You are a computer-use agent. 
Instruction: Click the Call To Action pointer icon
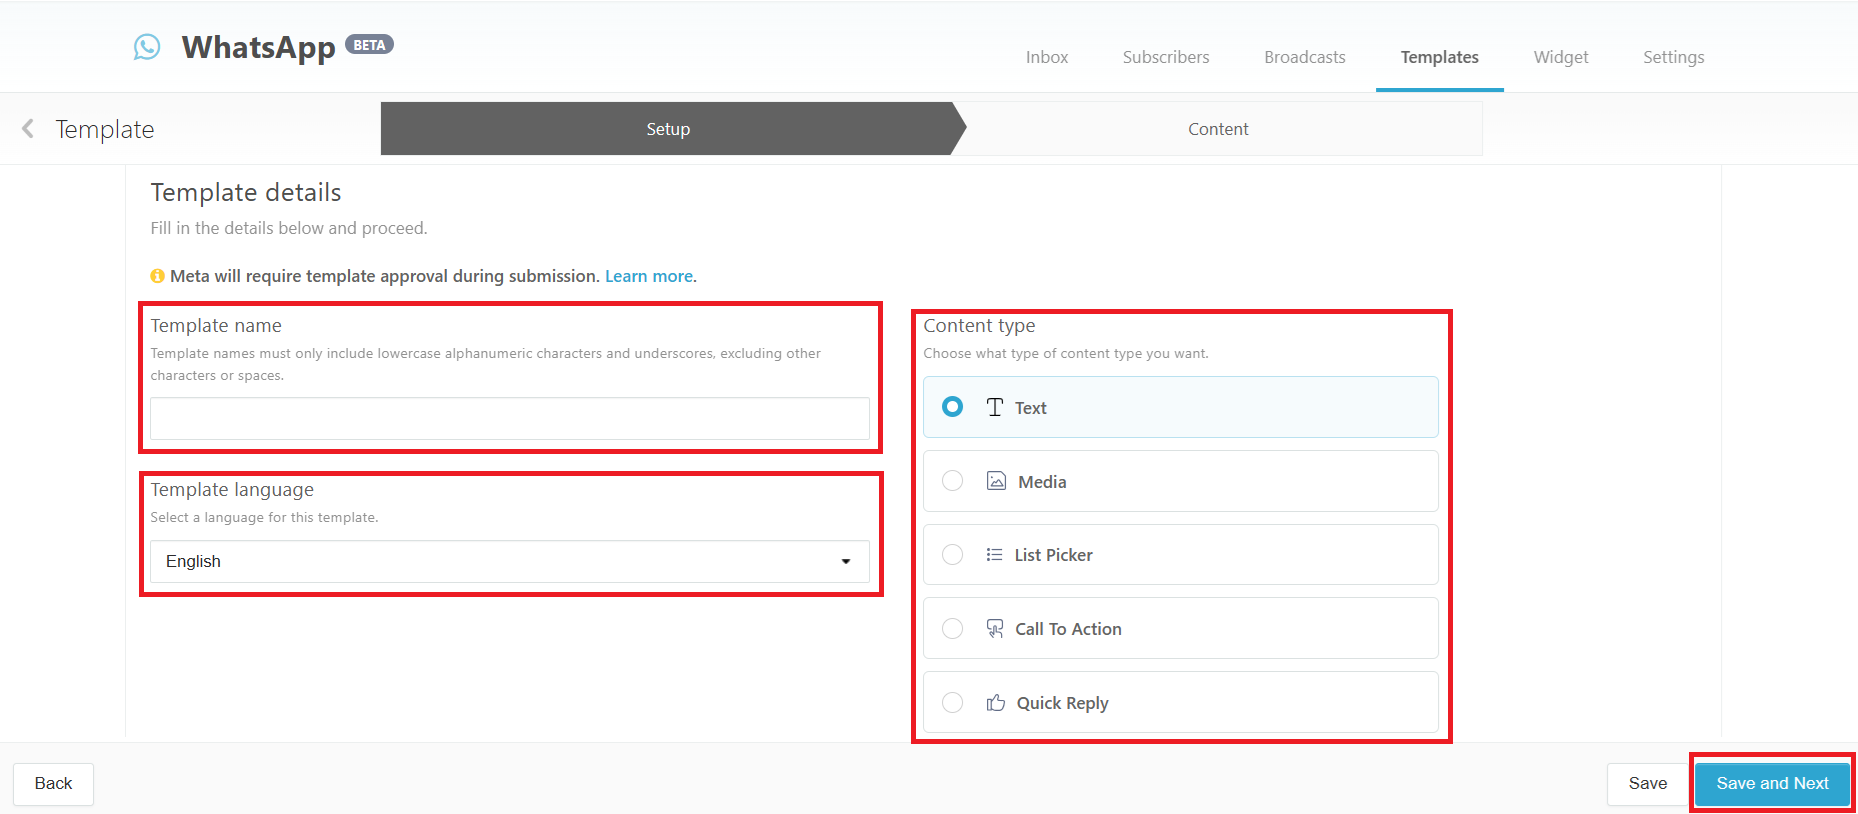pyautogui.click(x=995, y=628)
